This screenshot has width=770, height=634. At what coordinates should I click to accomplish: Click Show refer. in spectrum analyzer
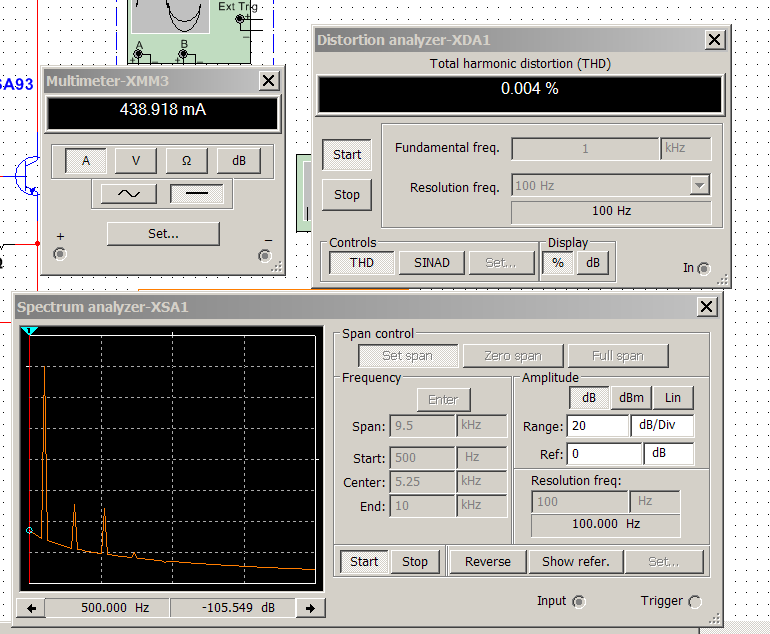pyautogui.click(x=576, y=561)
